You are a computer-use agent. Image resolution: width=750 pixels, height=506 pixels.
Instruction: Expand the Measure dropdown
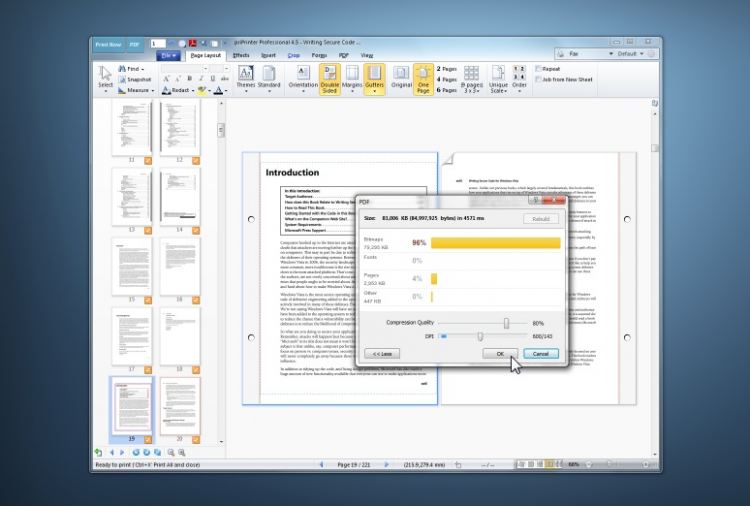coord(153,90)
